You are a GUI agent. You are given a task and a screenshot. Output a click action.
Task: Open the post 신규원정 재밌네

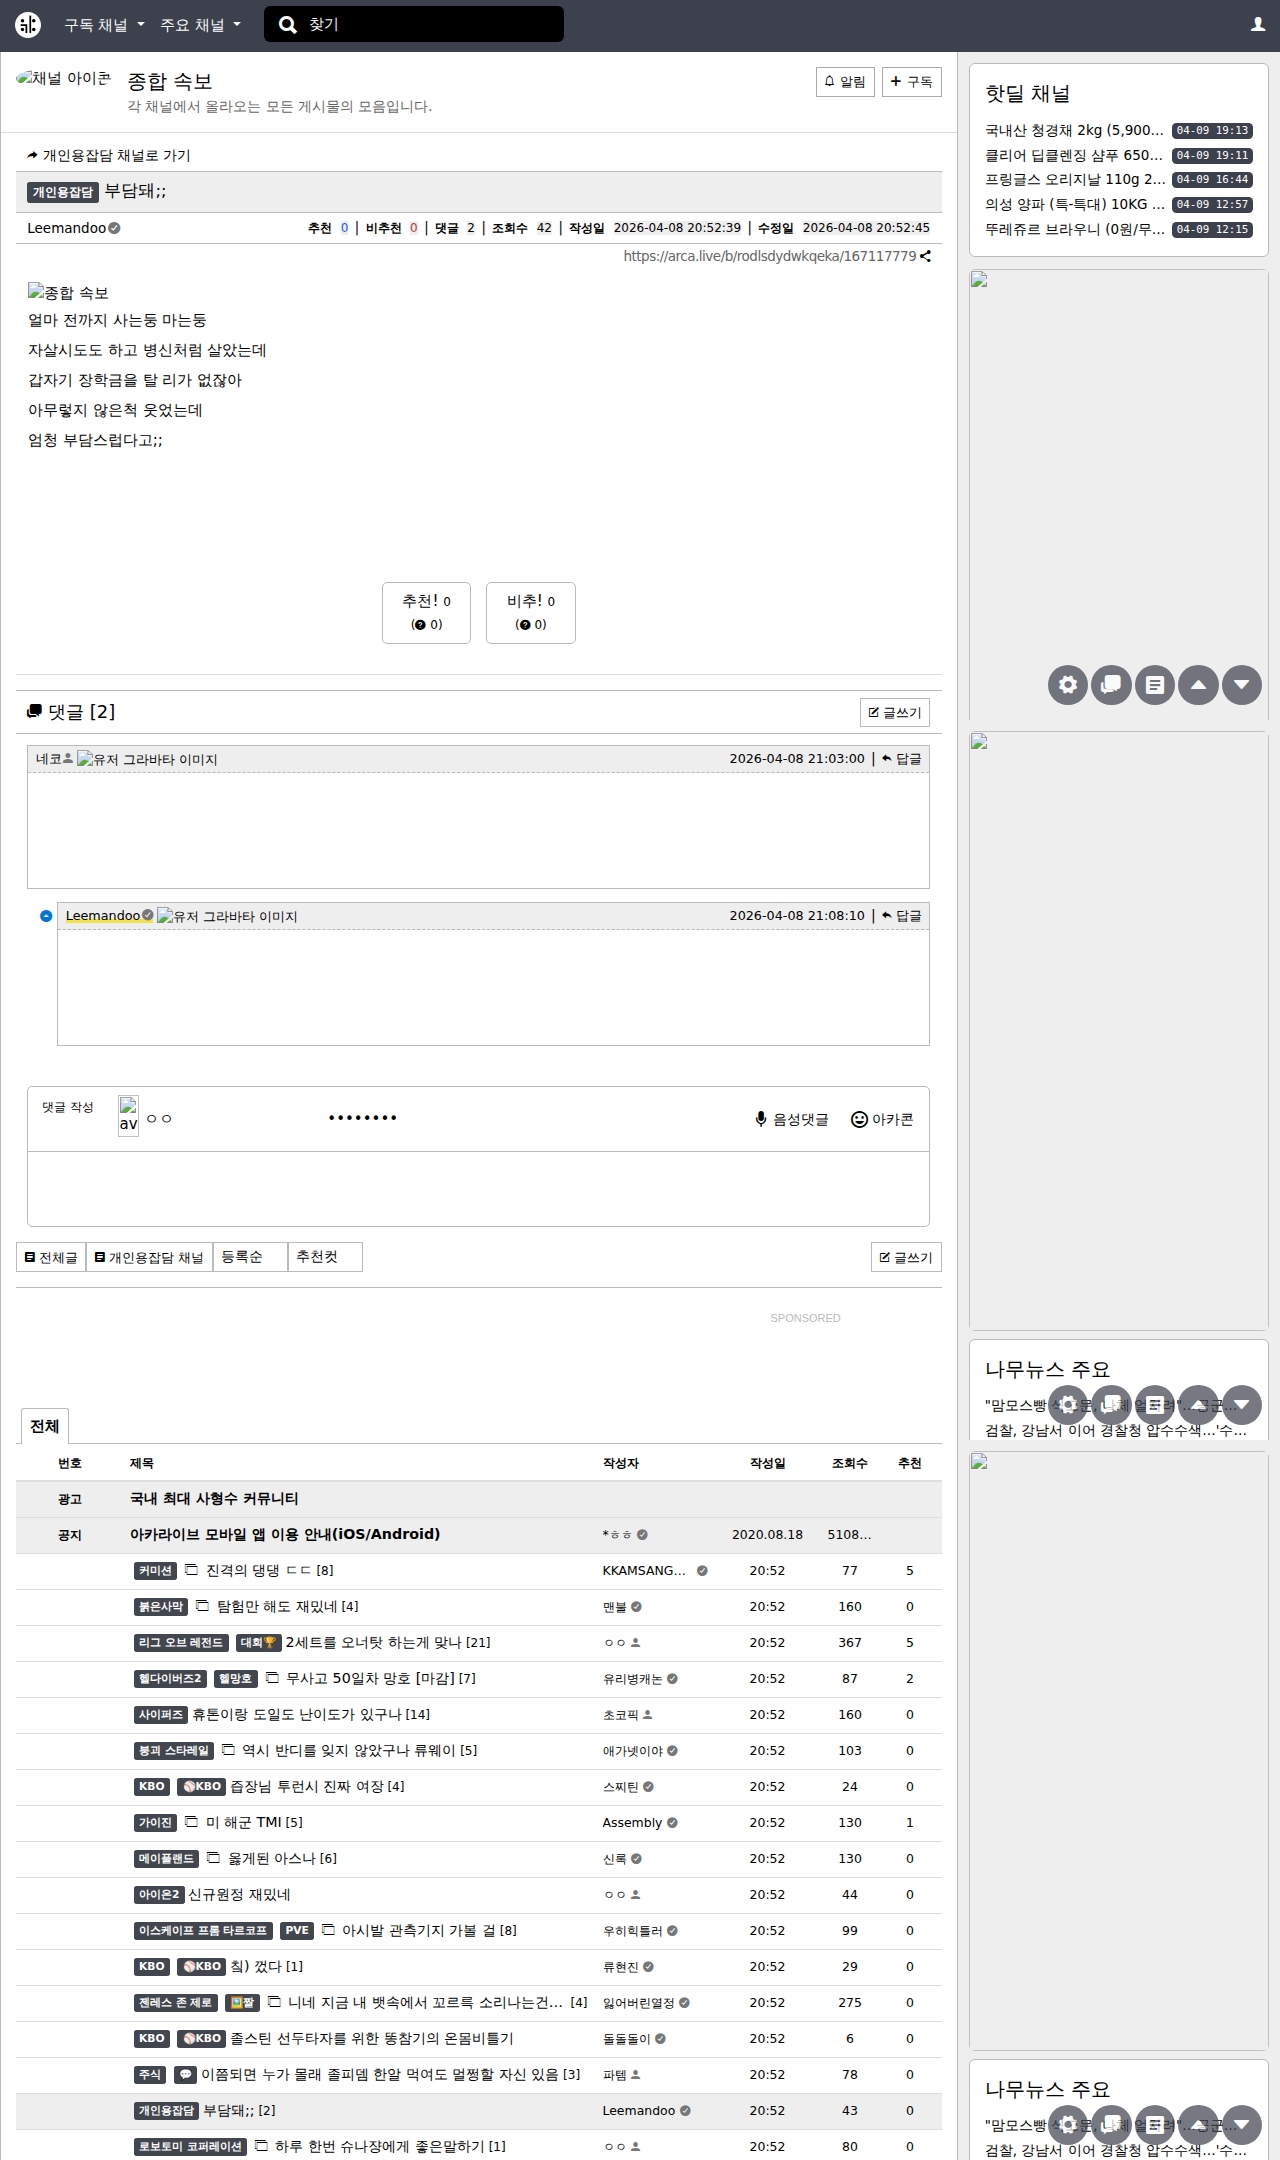pos(240,1894)
